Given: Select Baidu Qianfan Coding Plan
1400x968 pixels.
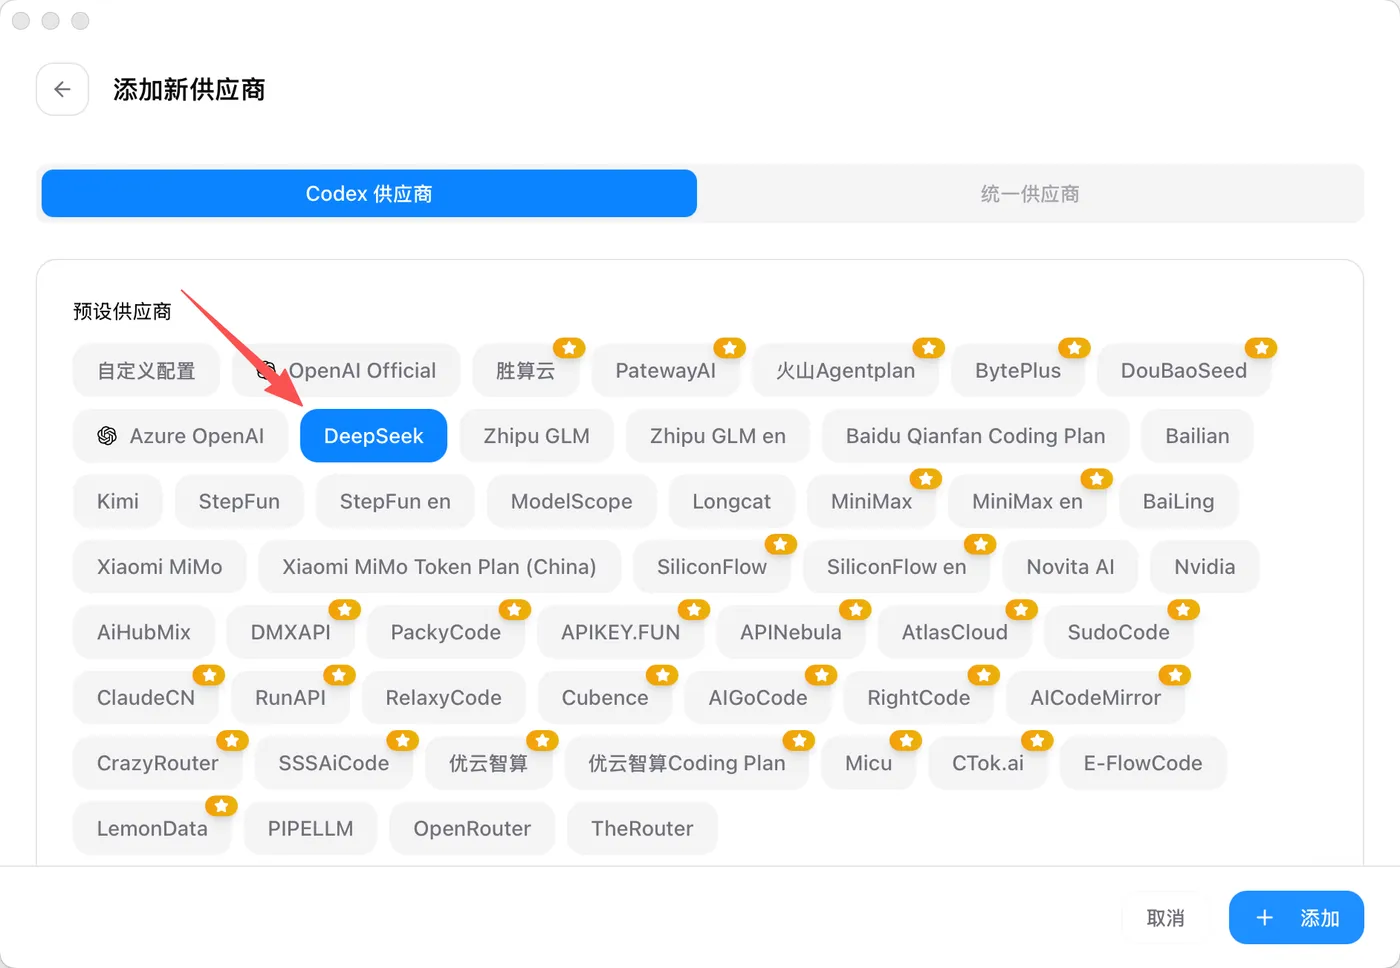Looking at the screenshot, I should pyautogui.click(x=975, y=436).
